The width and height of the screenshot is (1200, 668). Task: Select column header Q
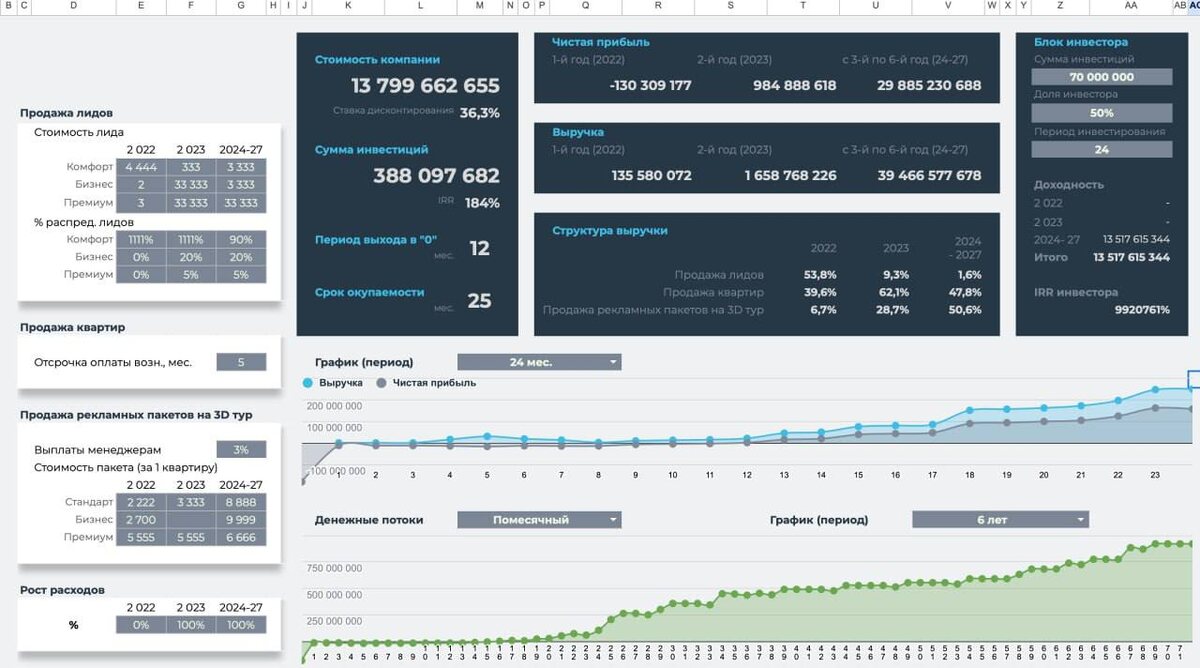pos(585,6)
